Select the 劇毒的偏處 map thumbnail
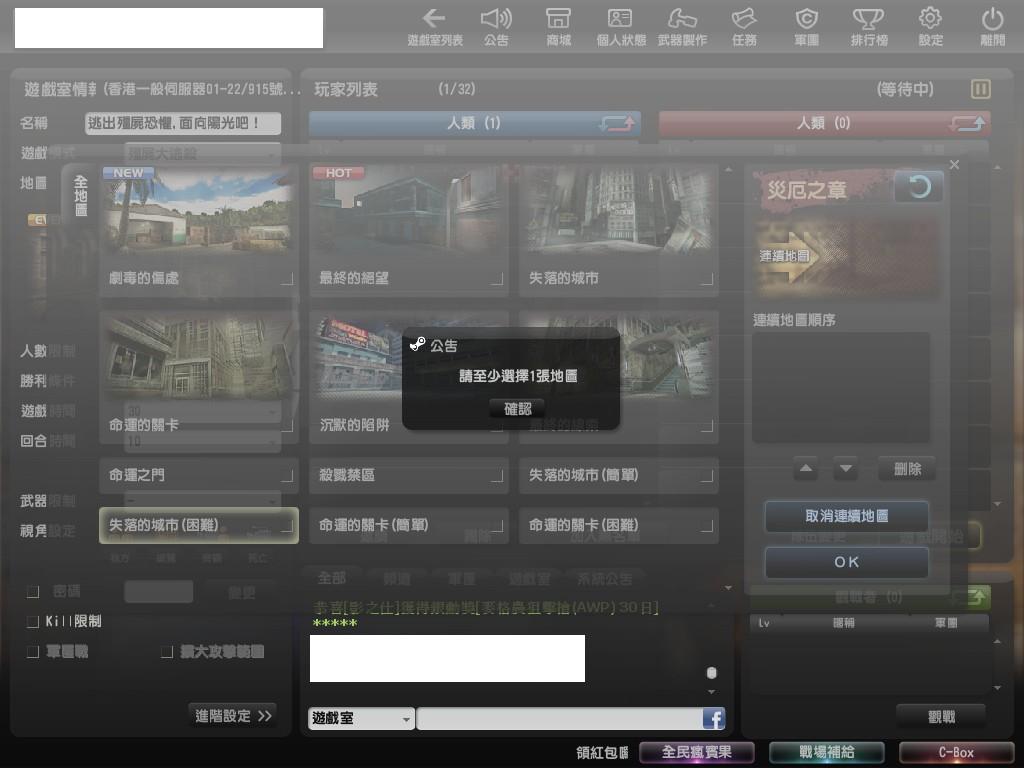Image resolution: width=1024 pixels, height=768 pixels. [199, 231]
